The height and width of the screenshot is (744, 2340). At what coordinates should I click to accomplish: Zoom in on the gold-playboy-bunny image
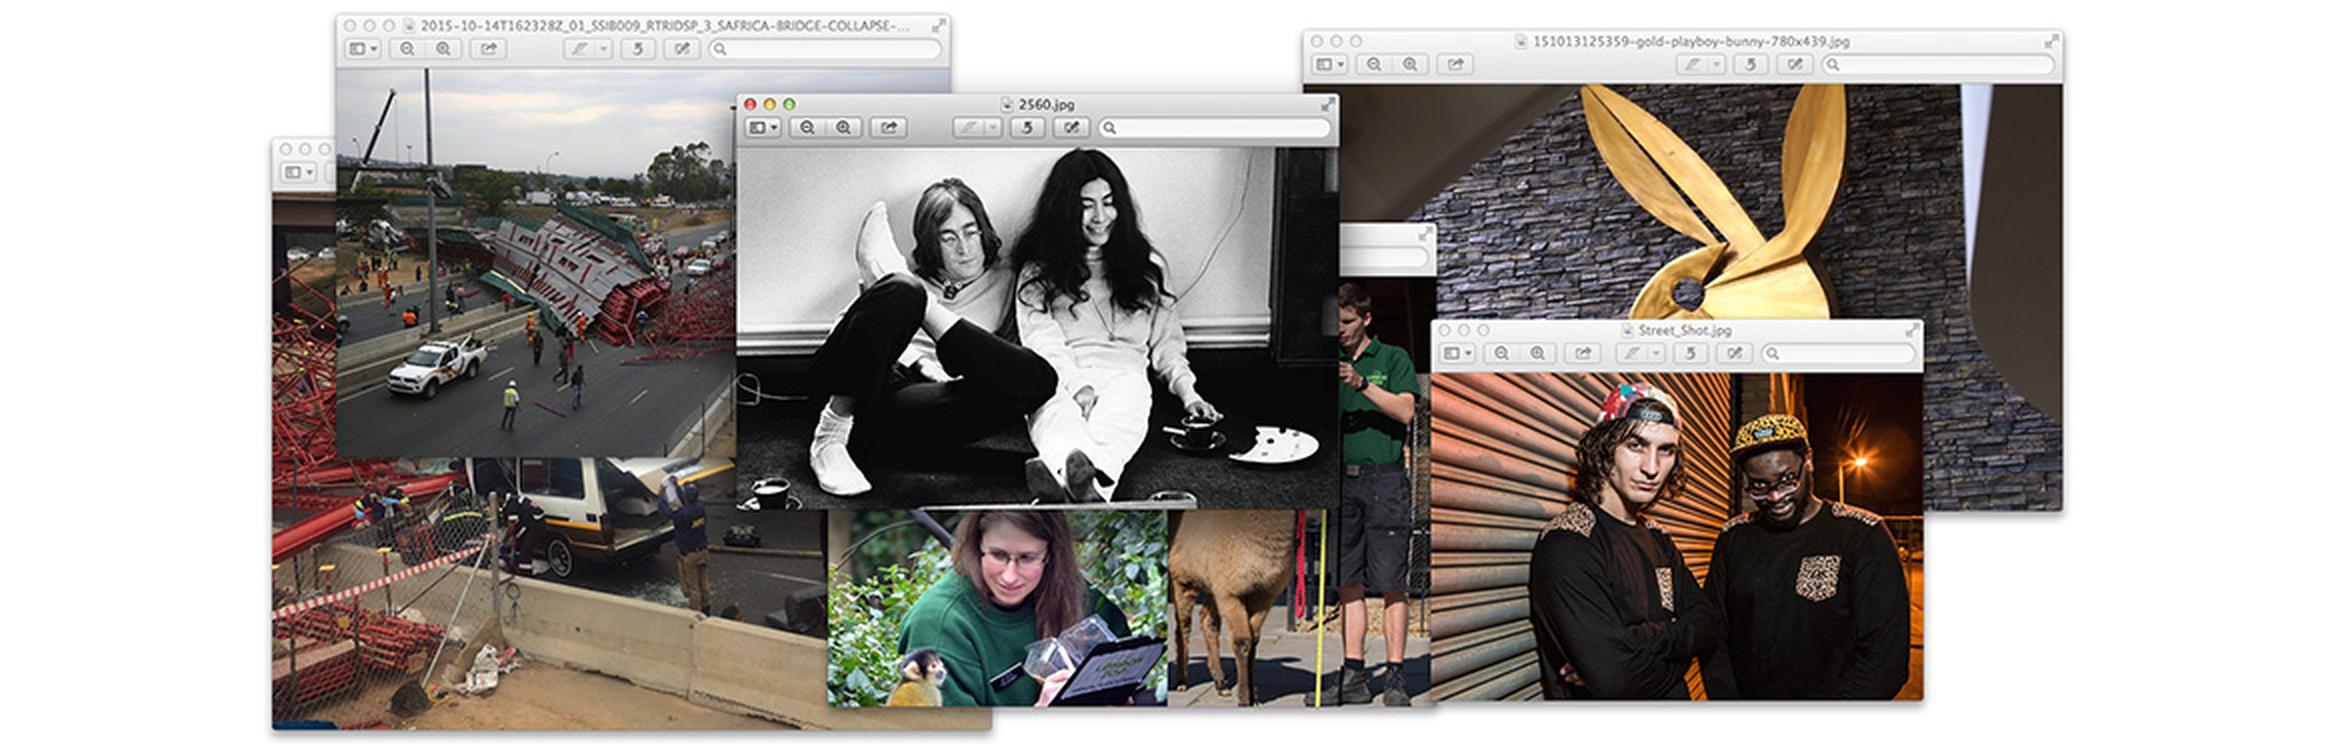[1410, 64]
